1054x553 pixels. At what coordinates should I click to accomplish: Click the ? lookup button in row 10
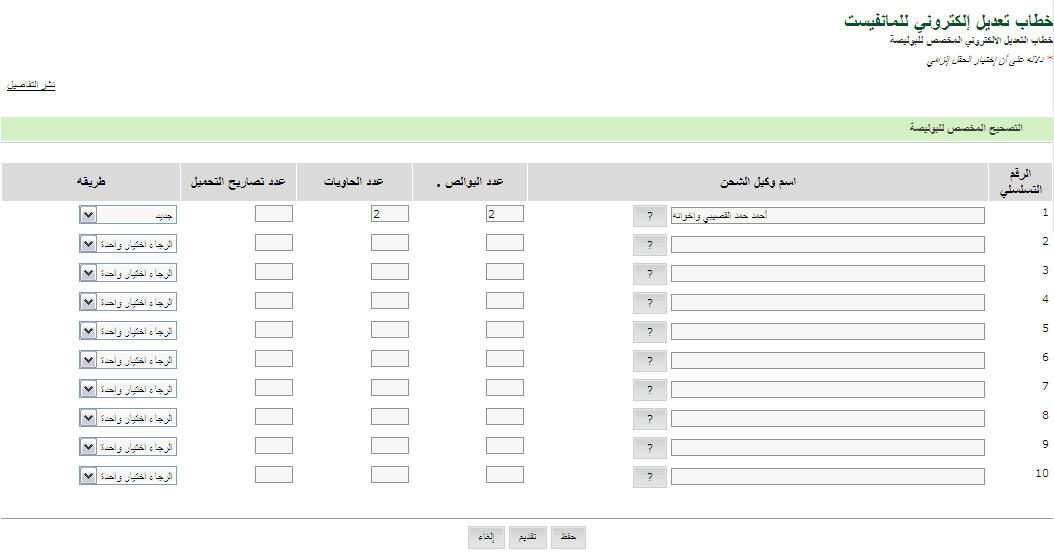650,477
